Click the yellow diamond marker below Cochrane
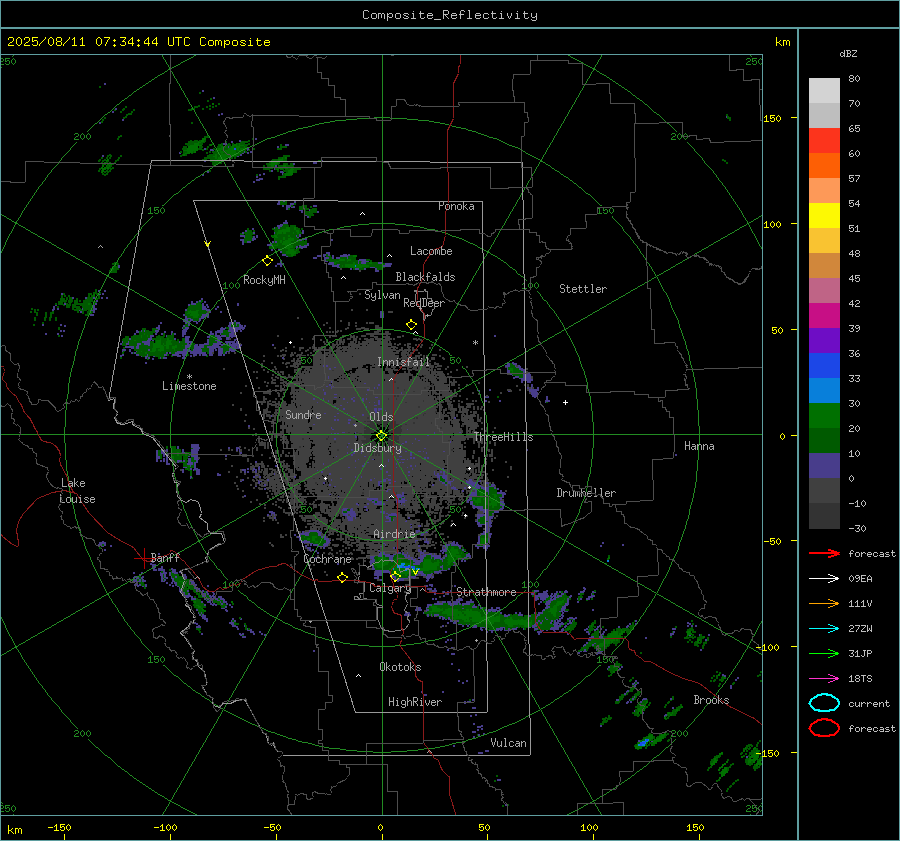The width and height of the screenshot is (900, 841). pos(342,577)
